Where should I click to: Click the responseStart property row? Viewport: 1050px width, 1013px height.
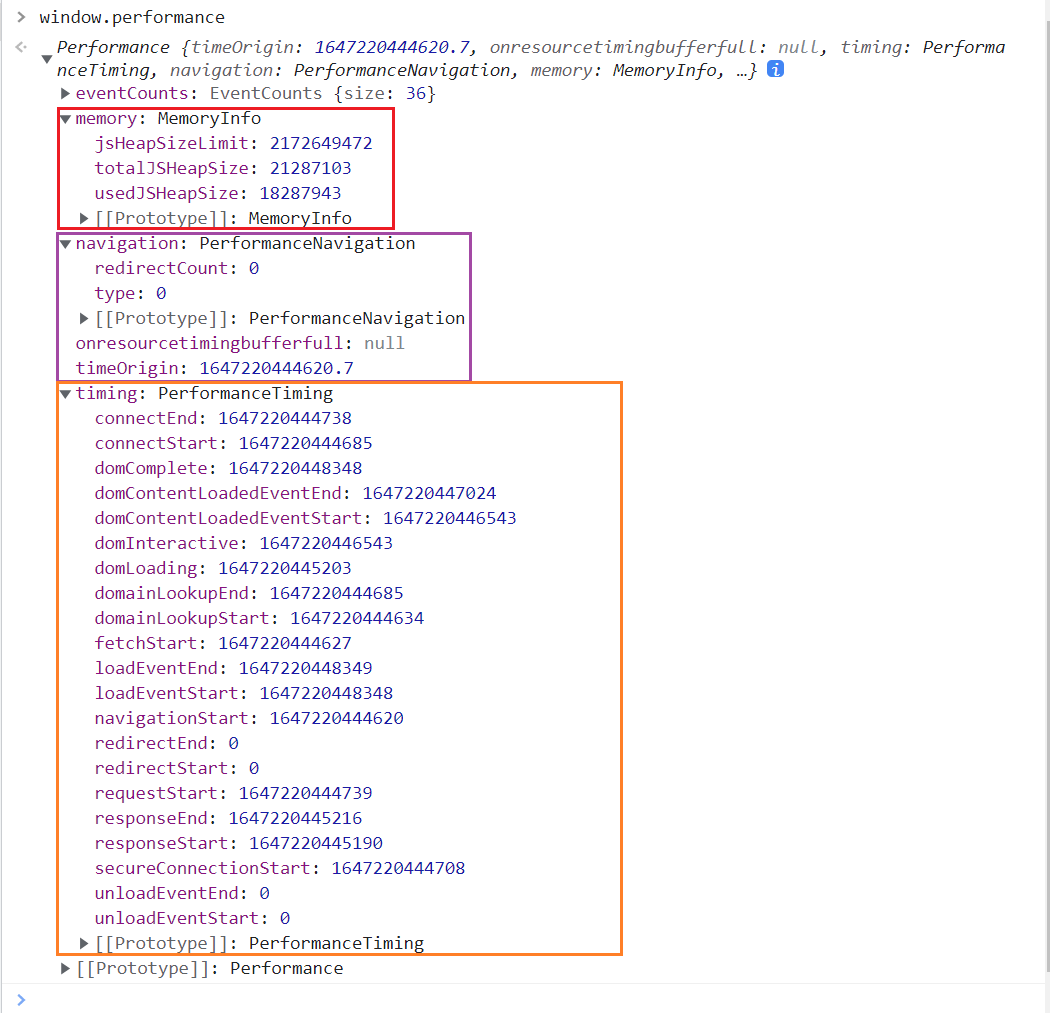coord(238,843)
